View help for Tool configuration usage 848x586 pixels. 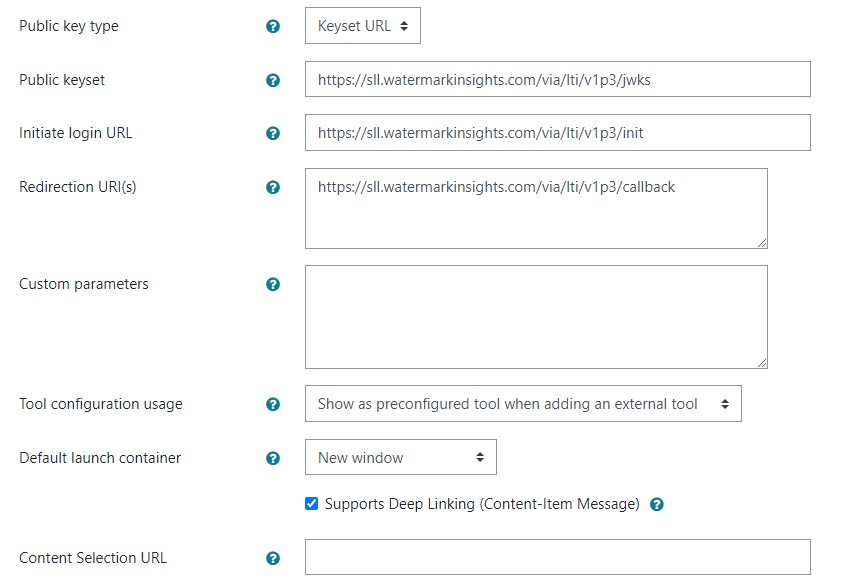pyautogui.click(x=273, y=404)
